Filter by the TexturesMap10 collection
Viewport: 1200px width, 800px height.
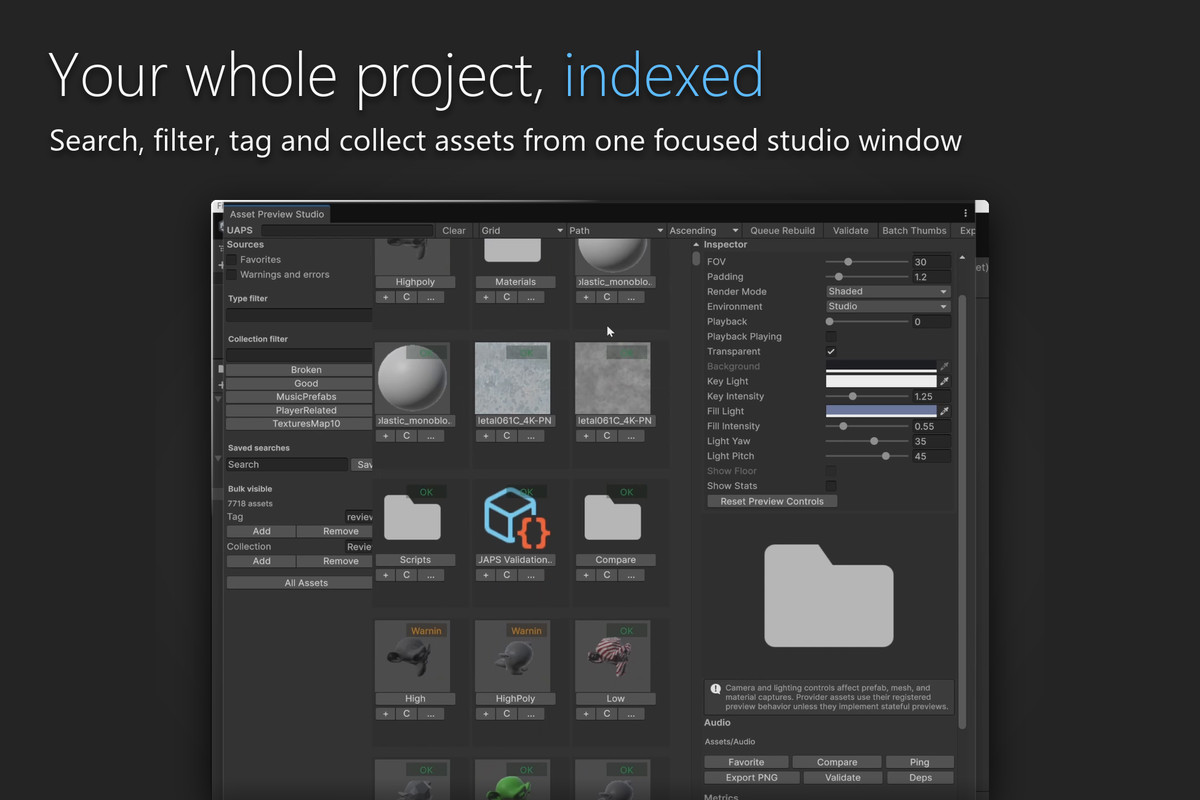coord(299,424)
